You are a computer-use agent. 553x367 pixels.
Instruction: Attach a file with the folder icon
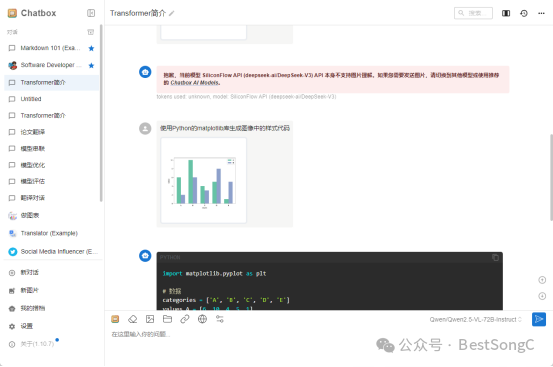(167, 319)
